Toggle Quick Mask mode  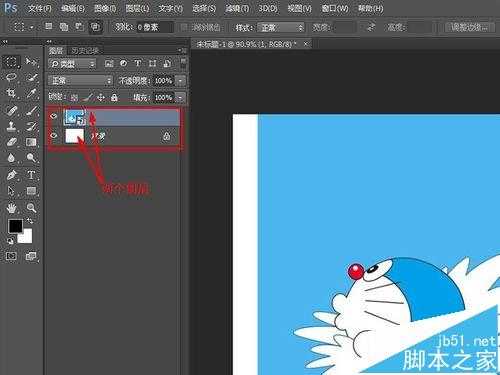[11, 256]
